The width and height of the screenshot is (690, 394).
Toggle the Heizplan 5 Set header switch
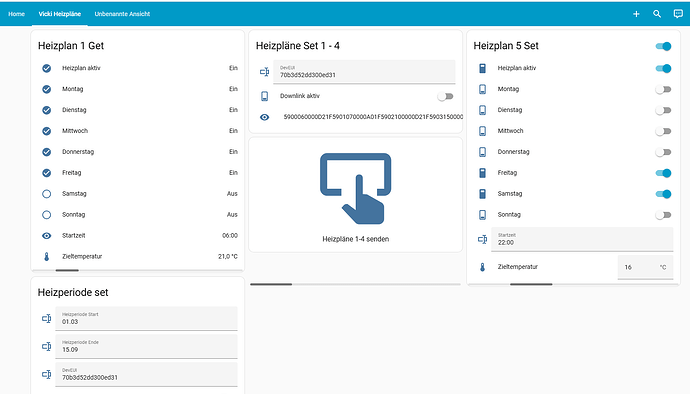click(663, 46)
